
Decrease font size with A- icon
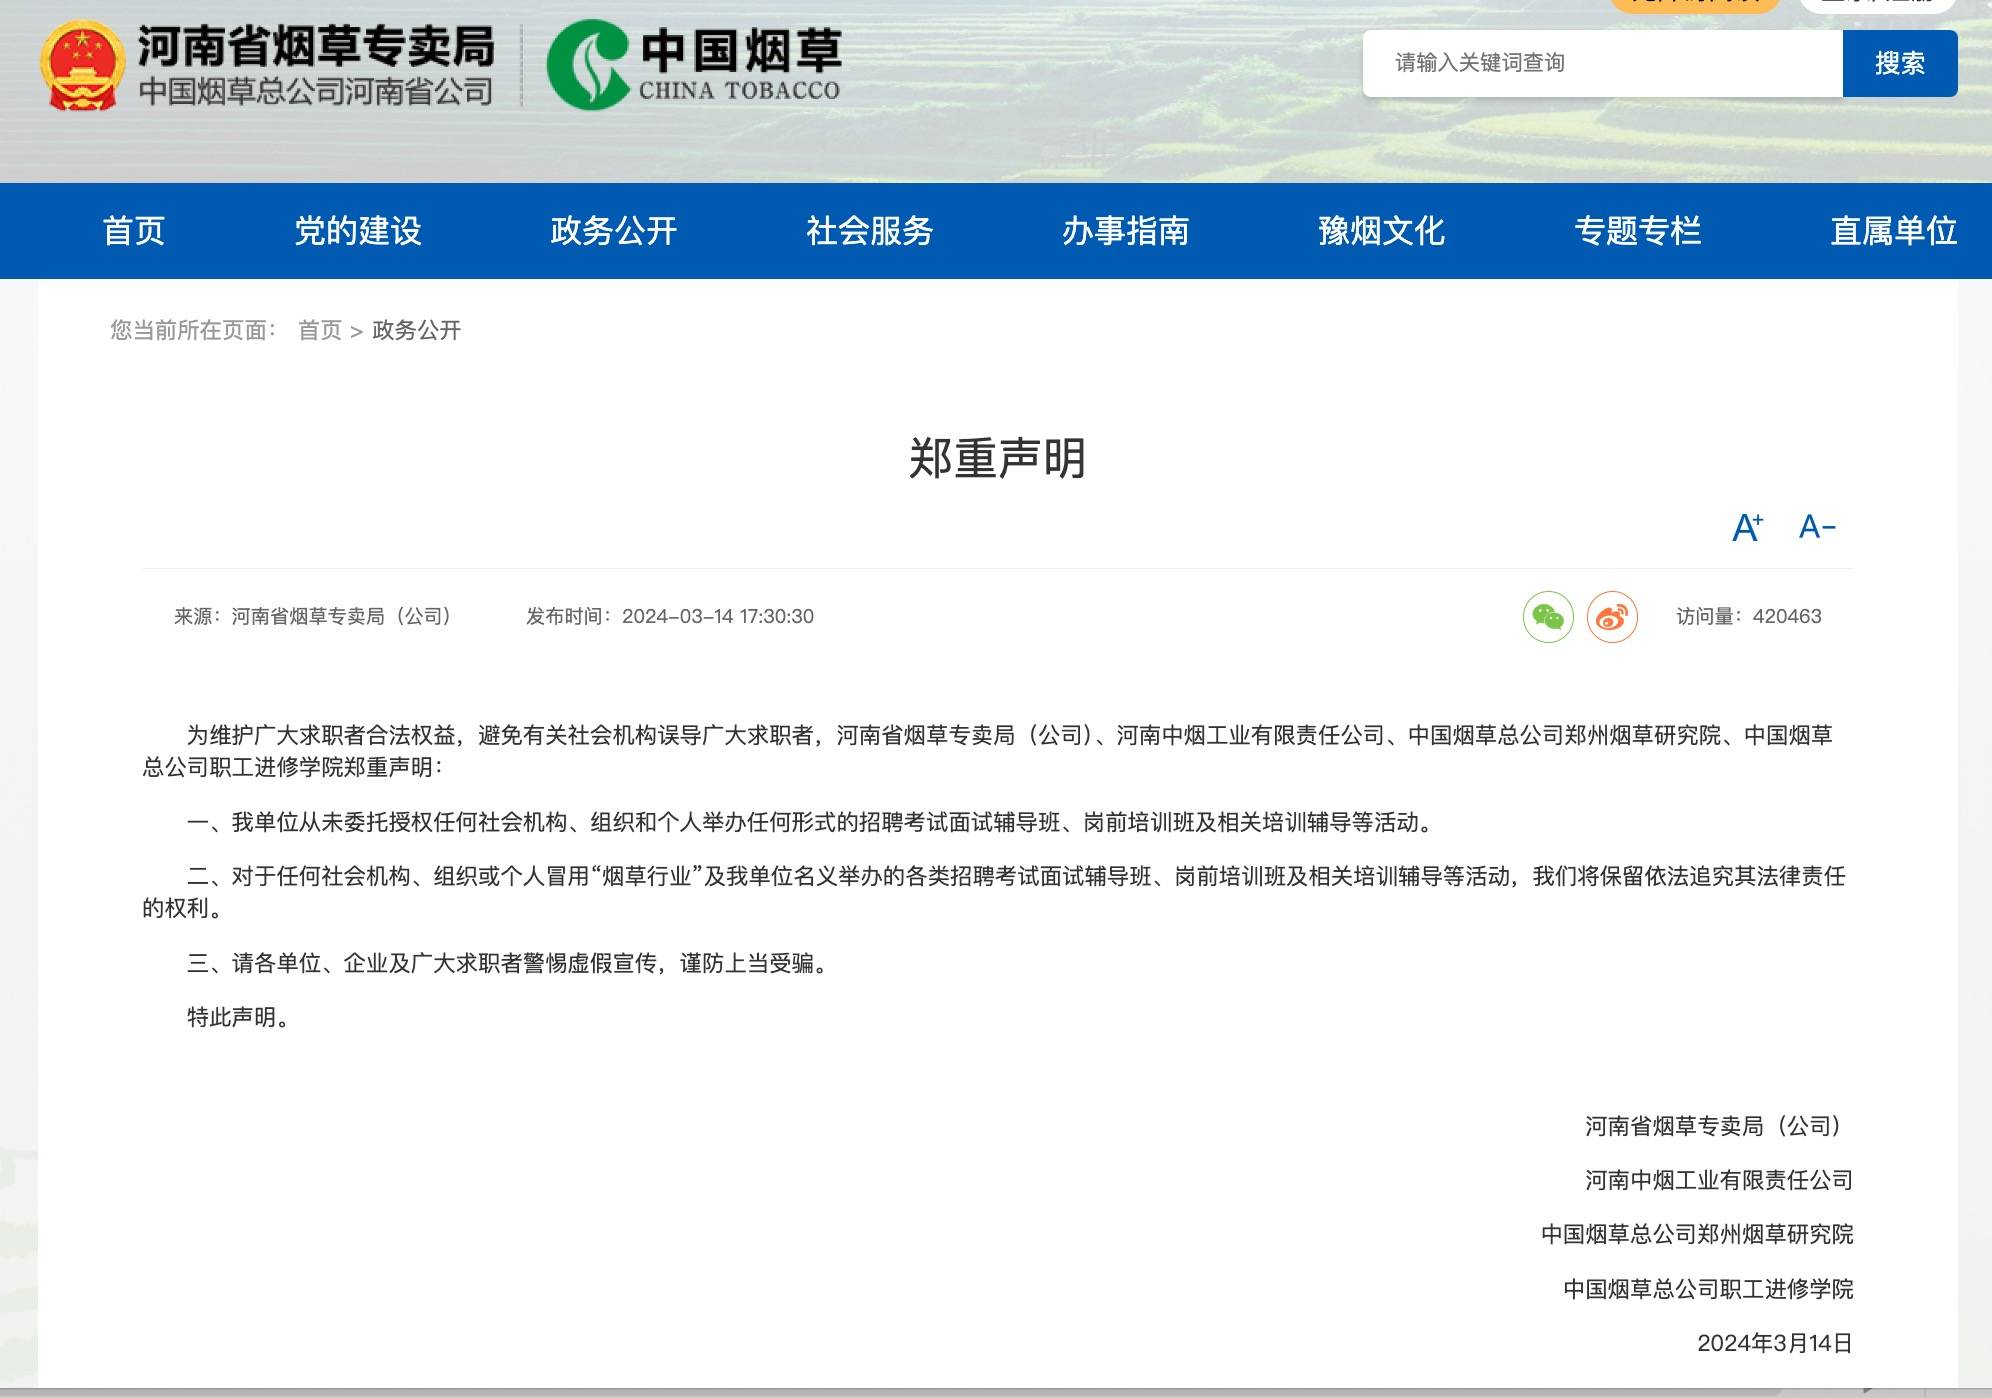click(x=1816, y=527)
